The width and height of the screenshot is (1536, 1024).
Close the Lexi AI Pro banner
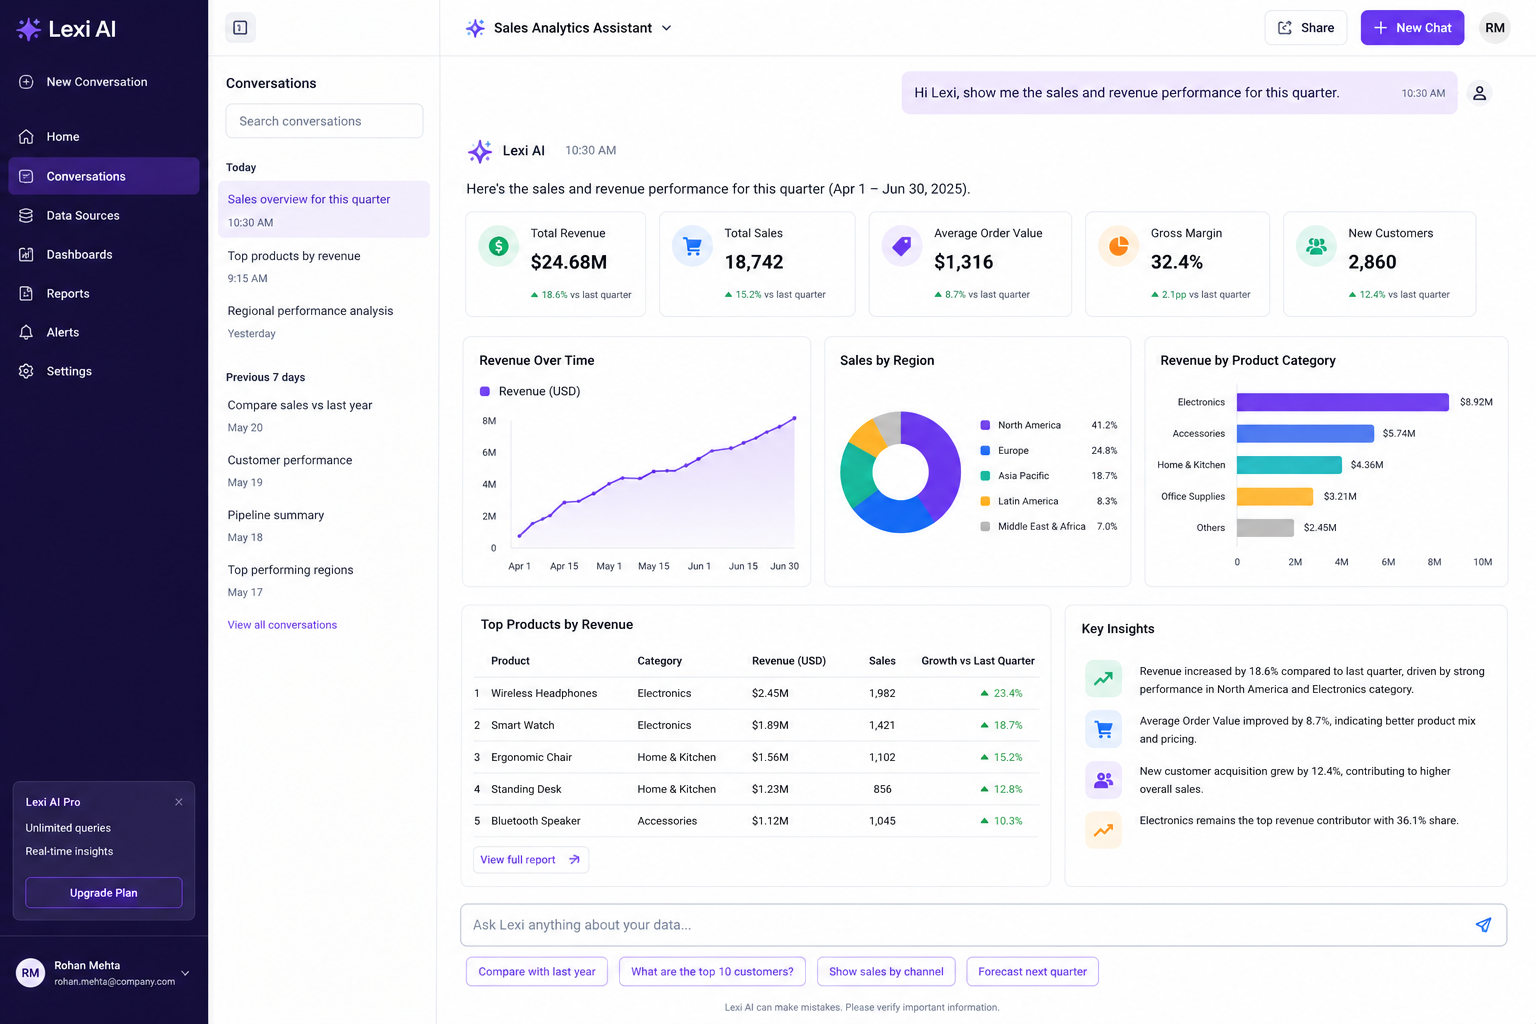(179, 802)
